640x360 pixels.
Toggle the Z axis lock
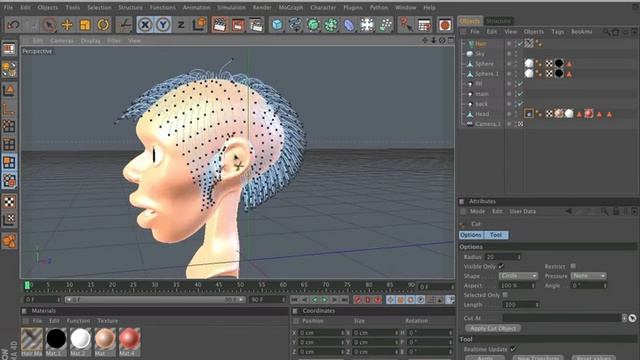click(x=181, y=25)
